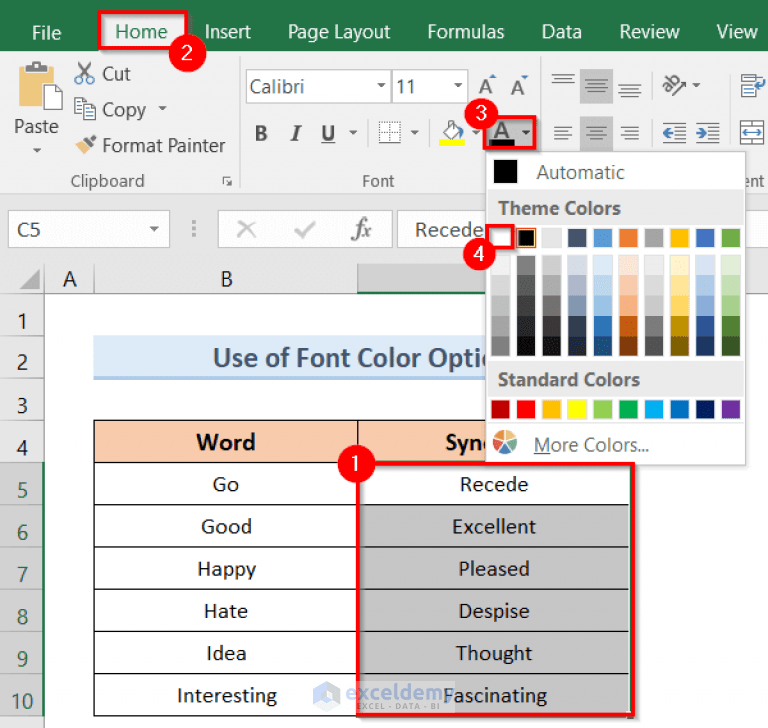Toggle Bold formatting
The image size is (768, 728).
tap(261, 133)
